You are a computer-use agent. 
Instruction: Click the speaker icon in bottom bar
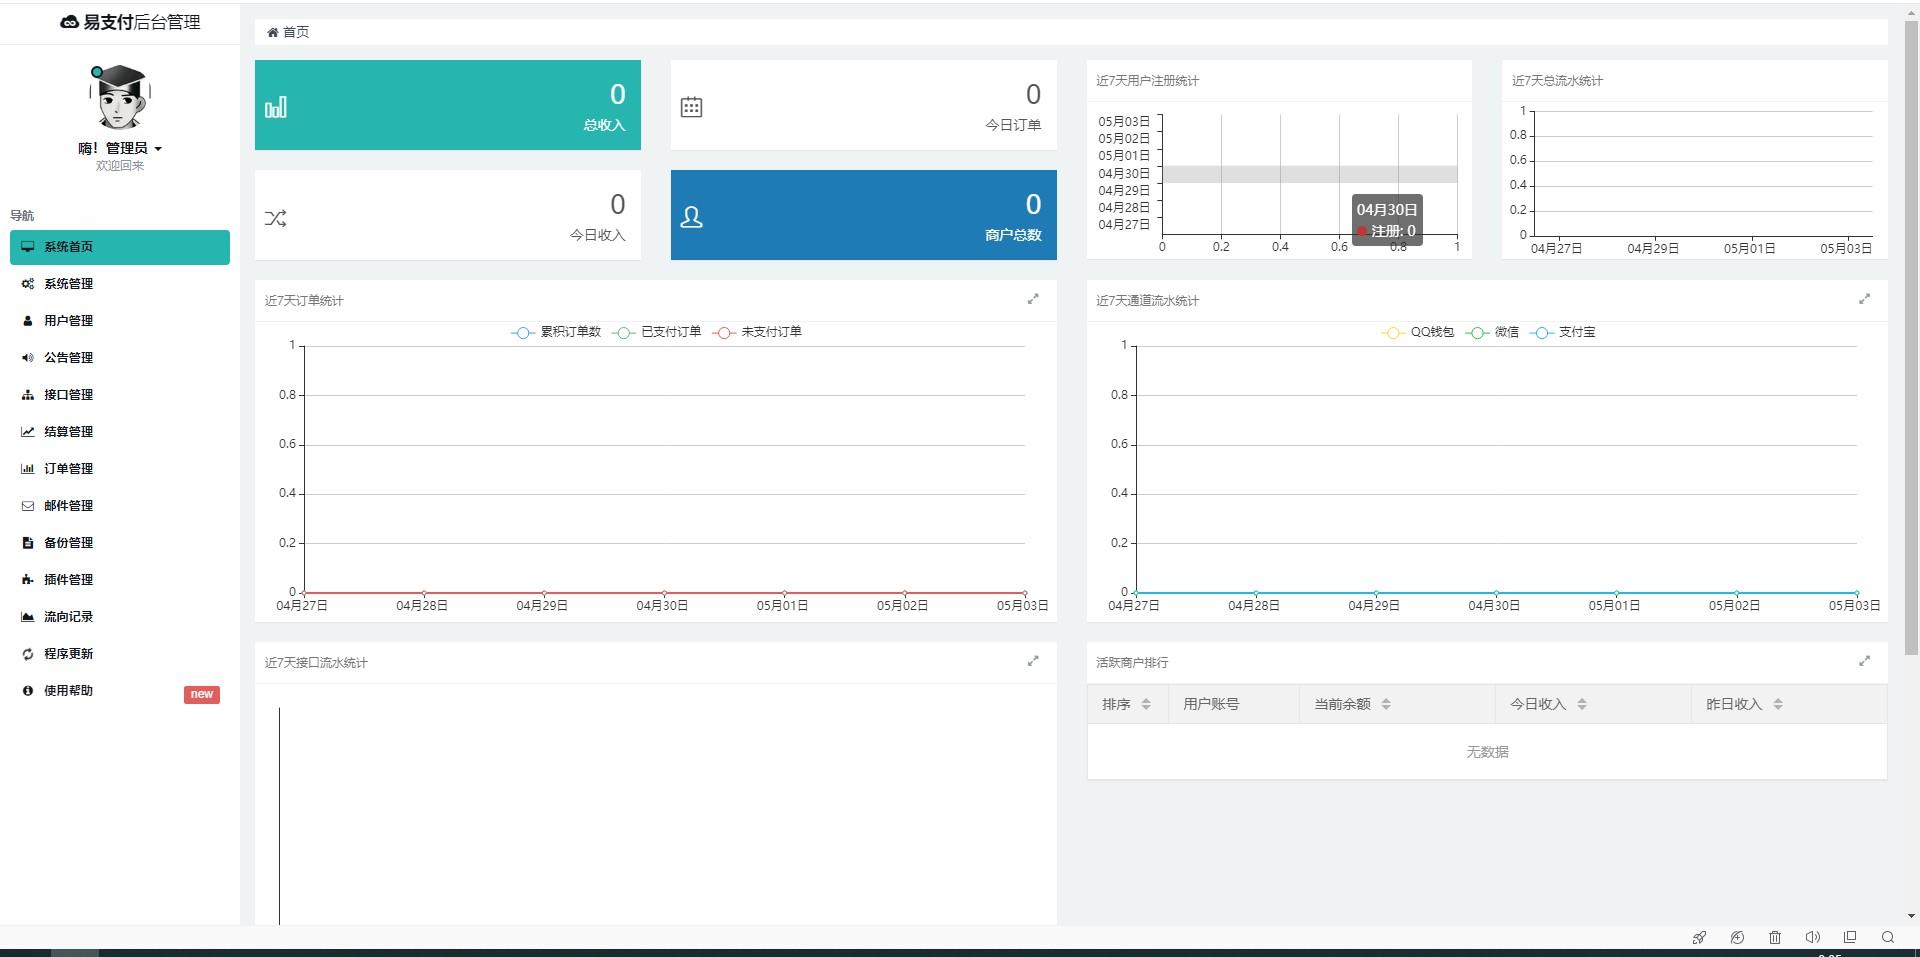[x=1812, y=937]
